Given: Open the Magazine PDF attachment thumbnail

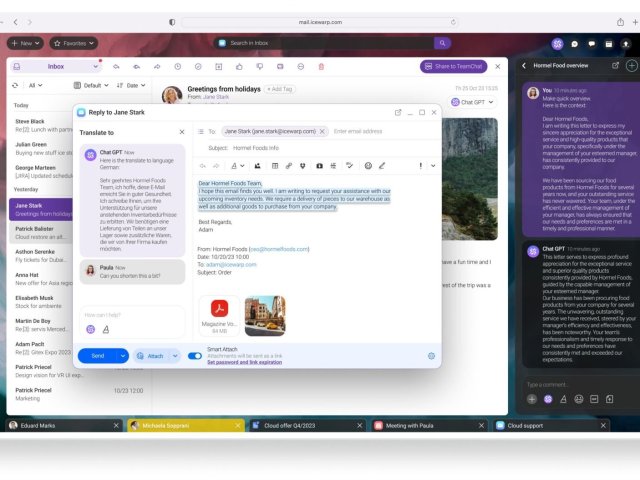Looking at the screenshot, I should click(219, 311).
